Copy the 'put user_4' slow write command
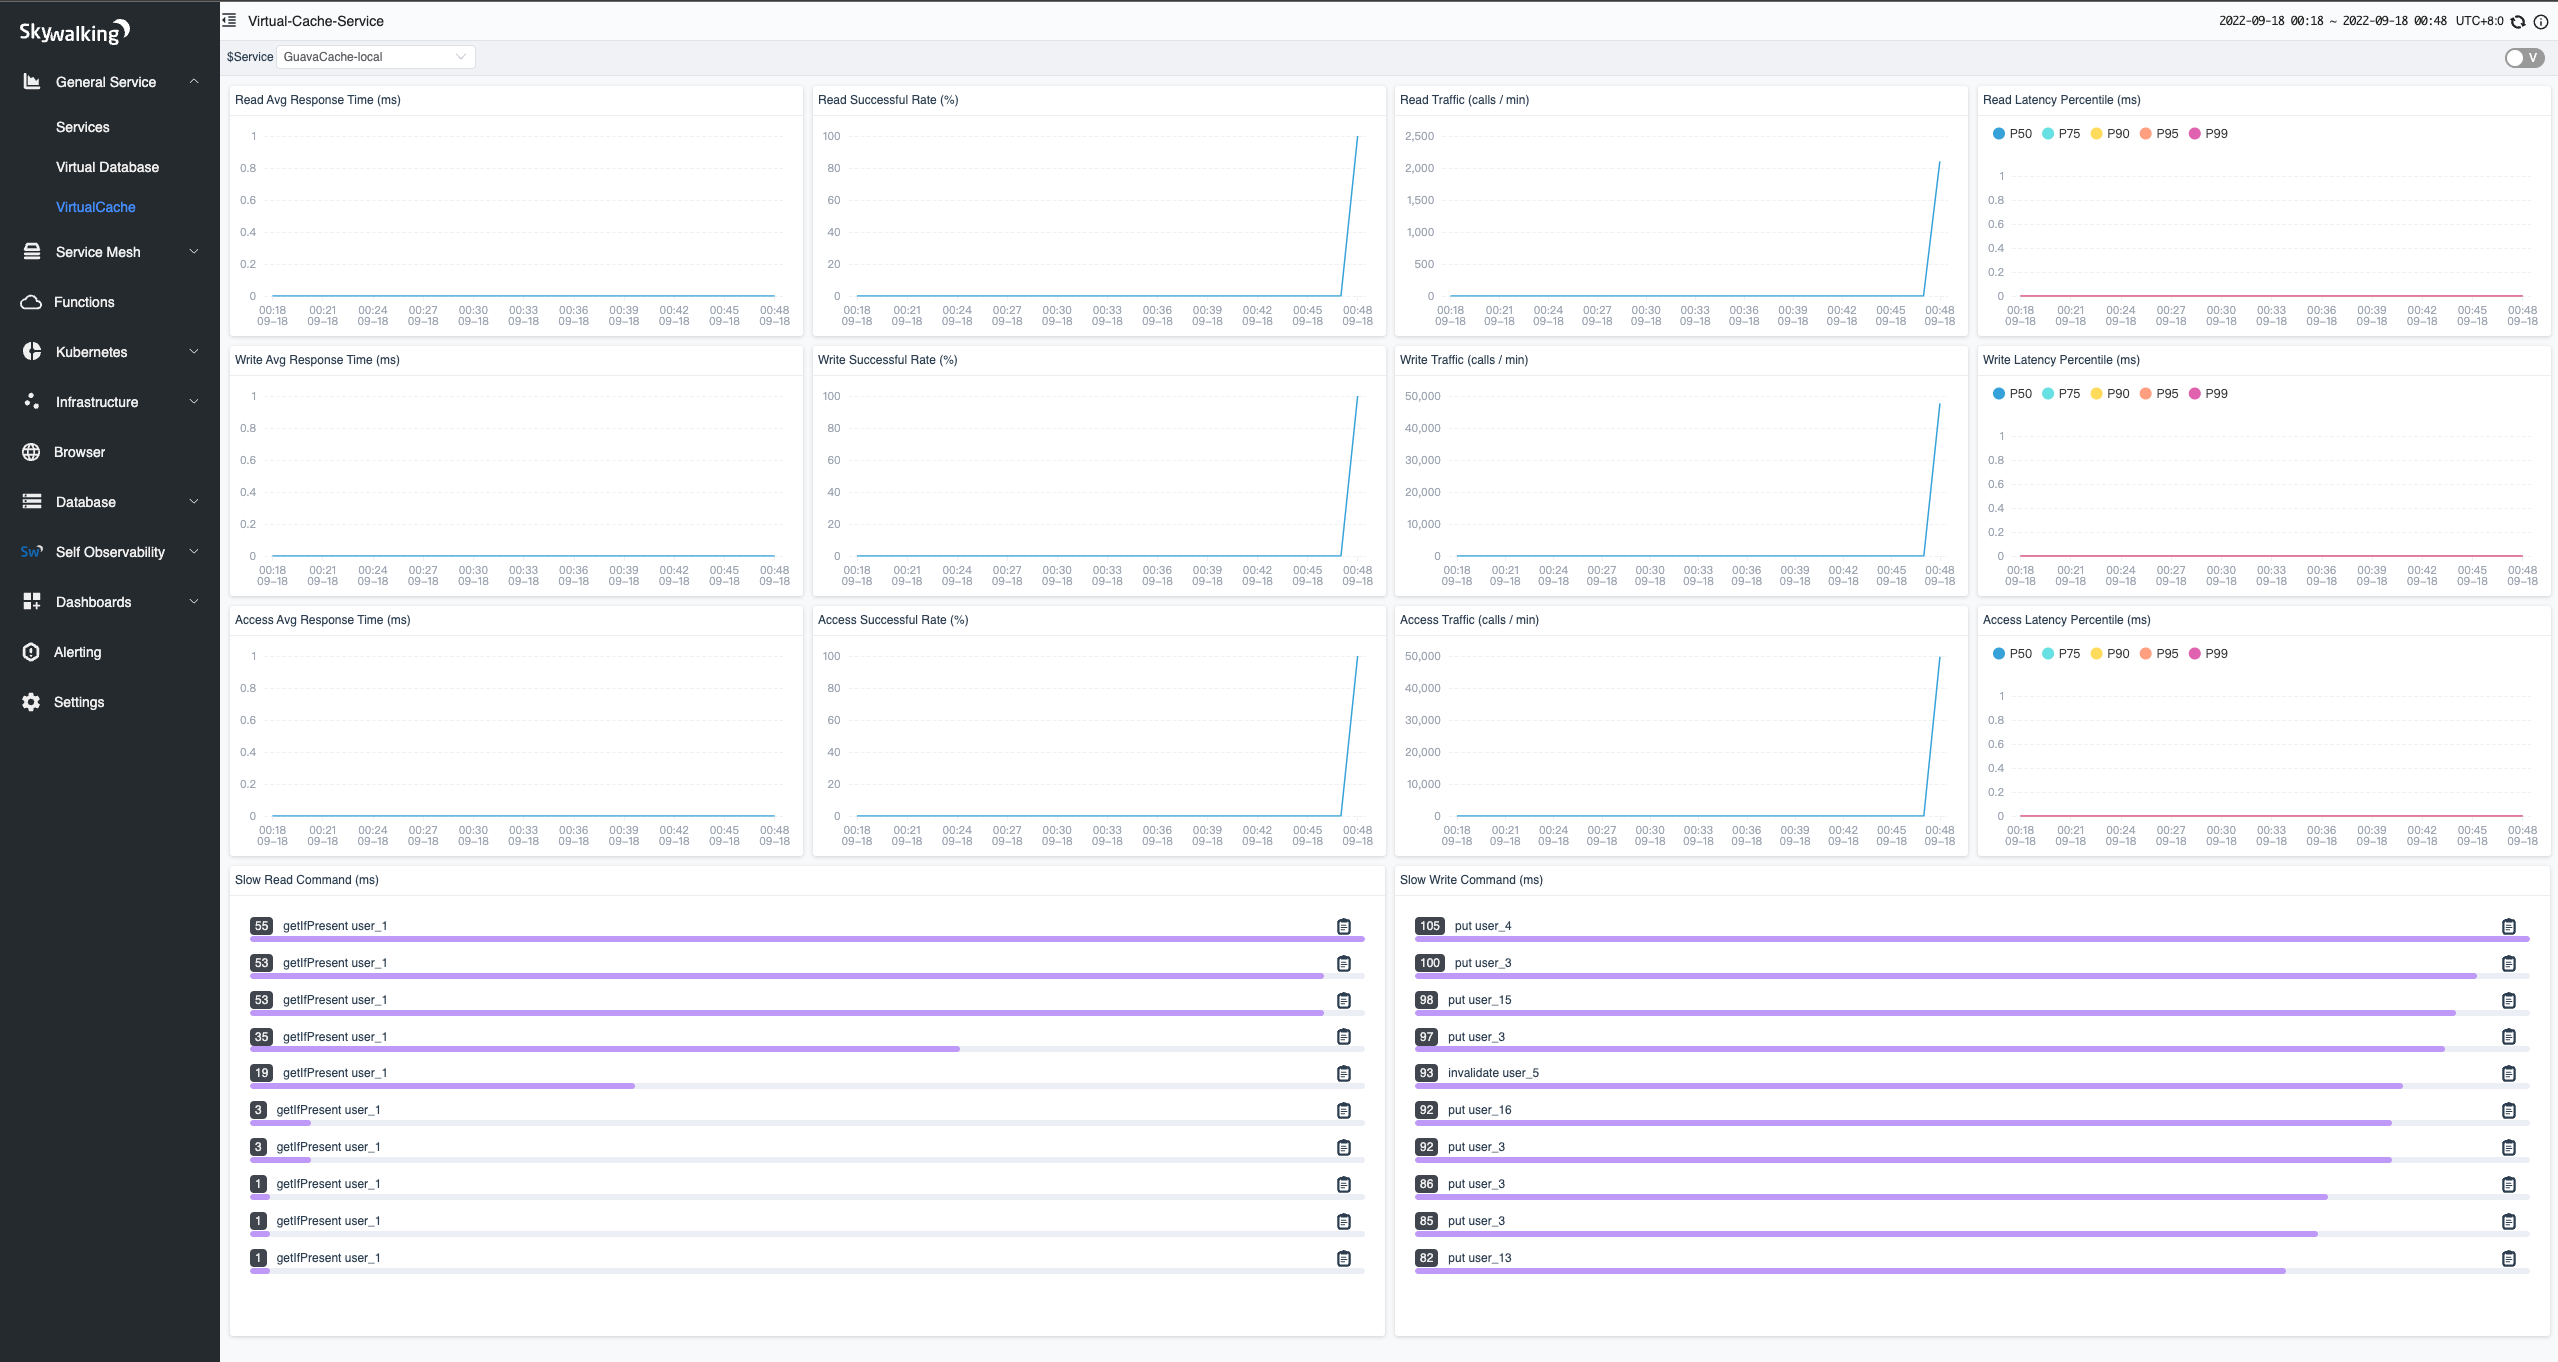The height and width of the screenshot is (1362, 2558). click(x=2508, y=926)
